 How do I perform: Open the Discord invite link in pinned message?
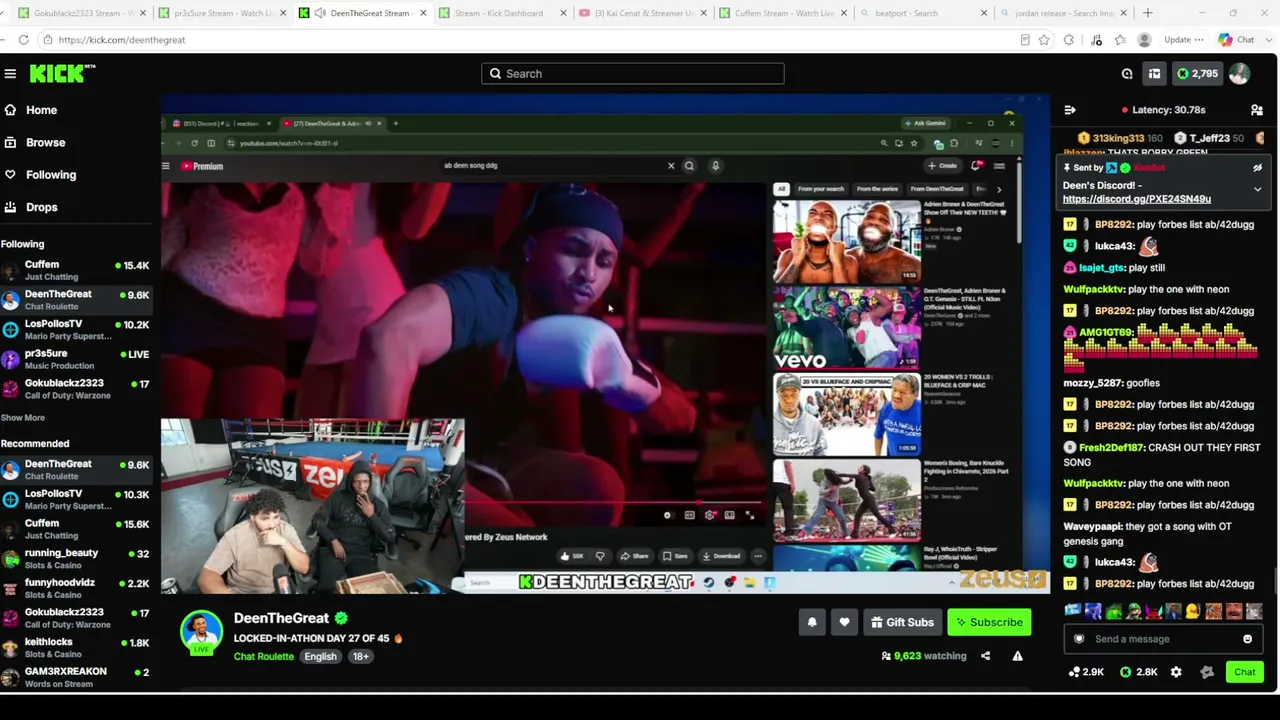click(1136, 199)
